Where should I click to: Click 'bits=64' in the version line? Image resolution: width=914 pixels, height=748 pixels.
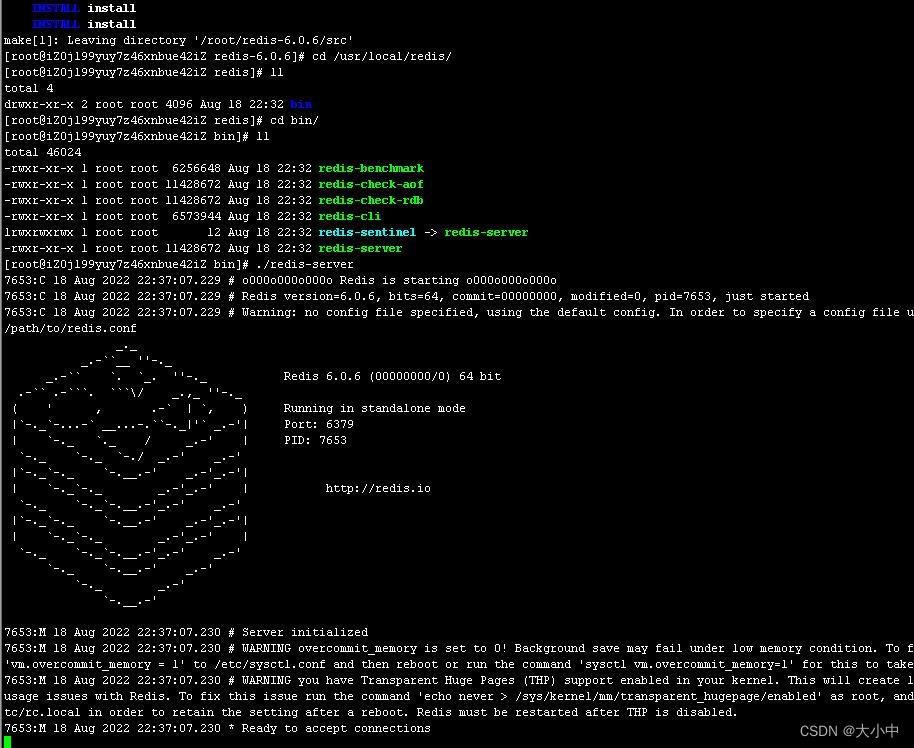click(x=413, y=296)
